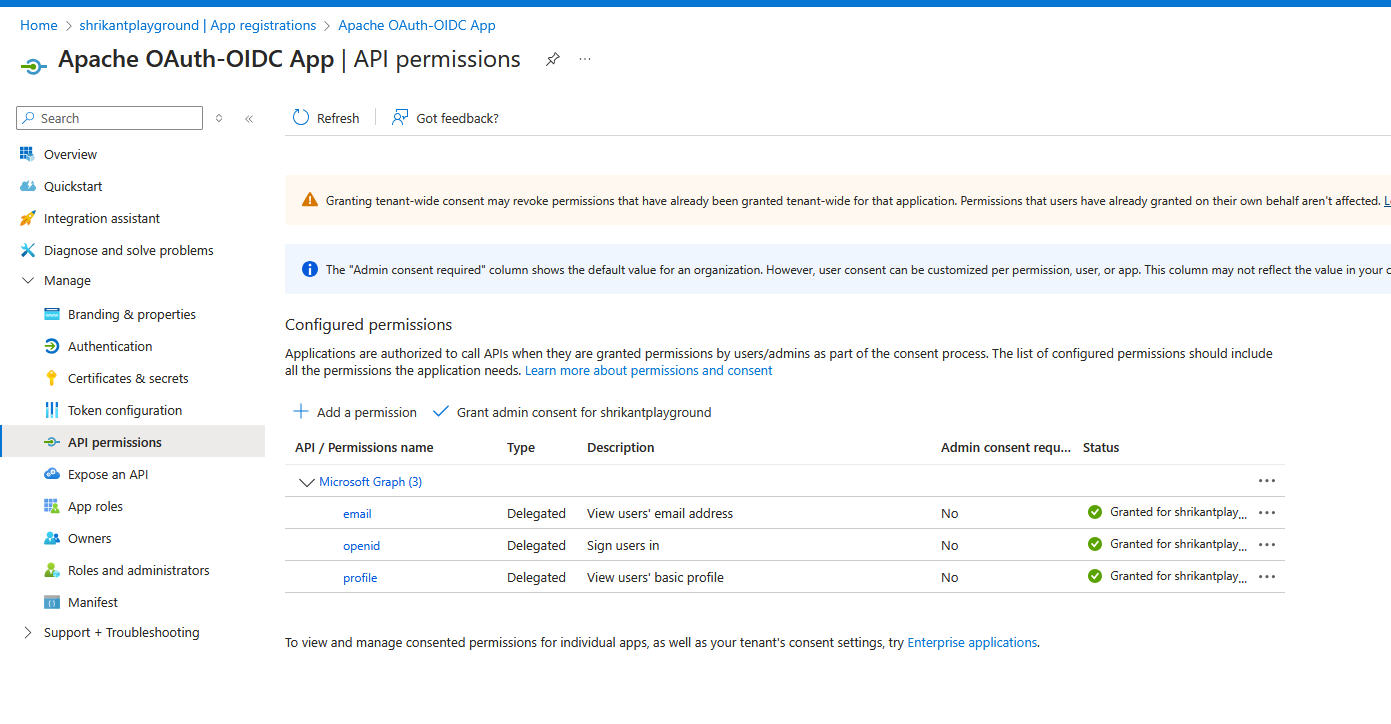Click the Expose an API cloud icon
Screen dimensions: 1391x724
click(x=52, y=474)
